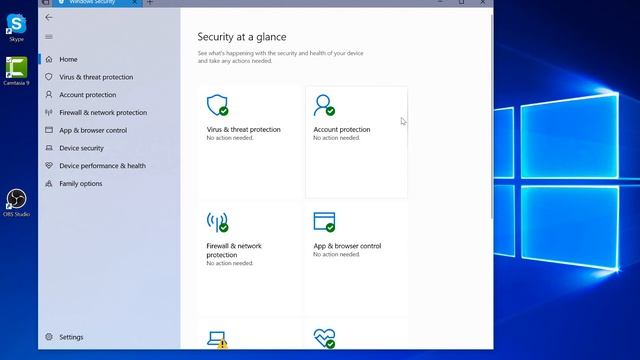Click the large App & browser control icon
The width and height of the screenshot is (640, 360).
tap(324, 222)
